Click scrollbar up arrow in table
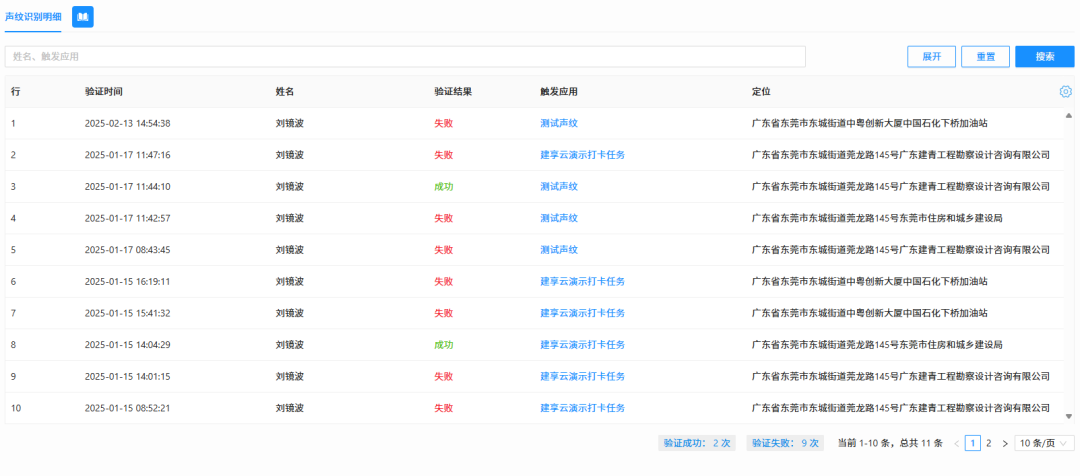This screenshot has height=476, width=1080. click(1068, 115)
